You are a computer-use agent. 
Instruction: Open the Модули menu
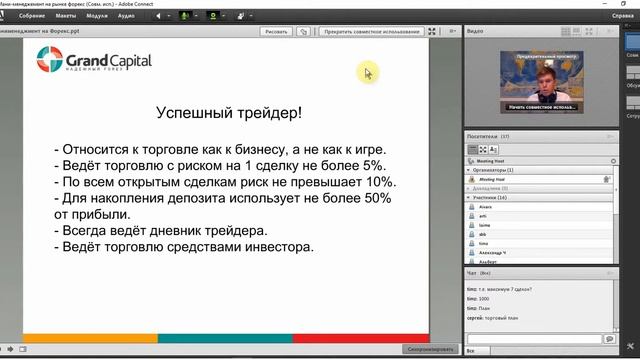point(97,16)
